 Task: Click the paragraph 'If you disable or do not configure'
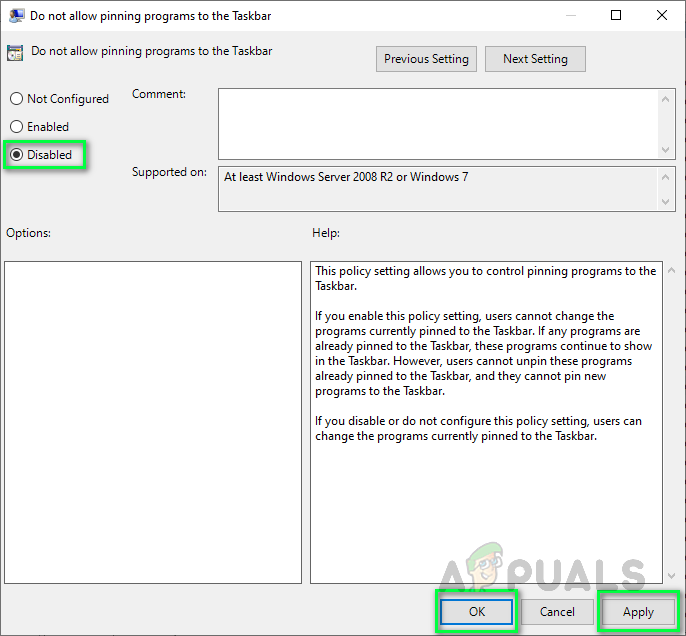point(478,428)
